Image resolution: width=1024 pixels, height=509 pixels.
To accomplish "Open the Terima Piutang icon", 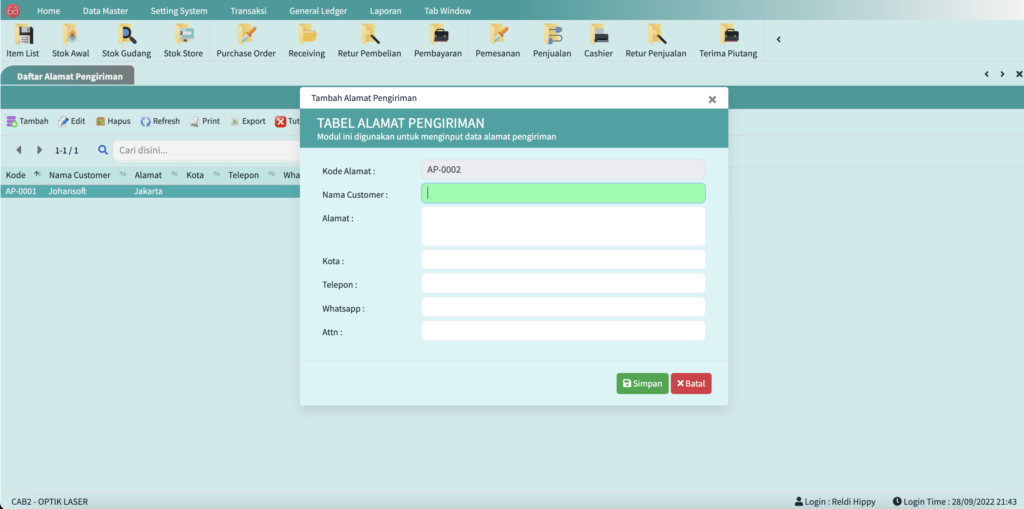I will click(727, 41).
